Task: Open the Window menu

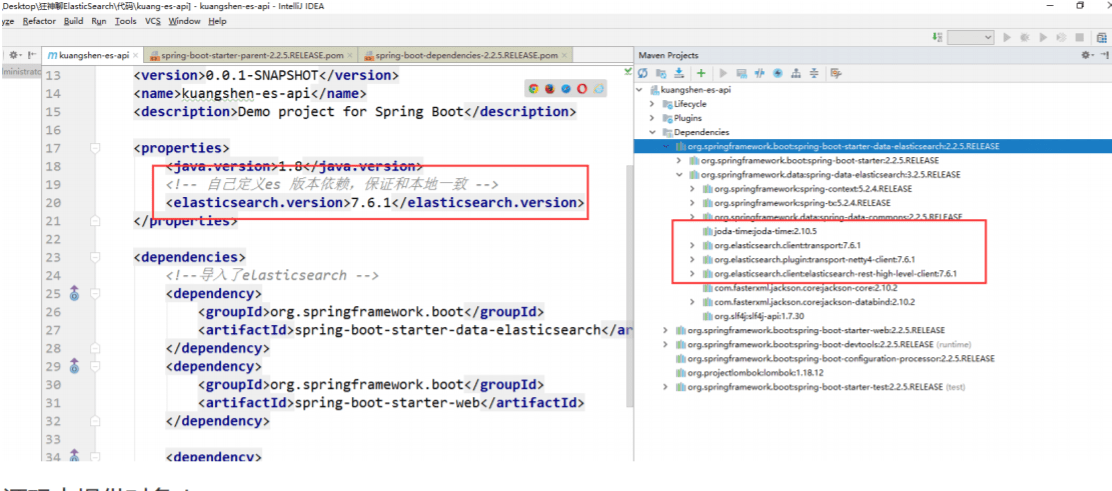Action: (x=184, y=21)
